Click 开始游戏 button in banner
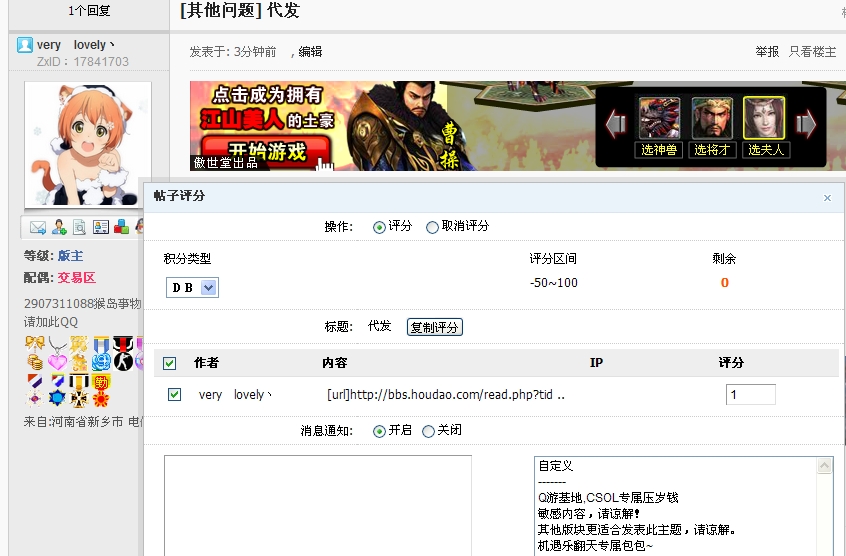 pyautogui.click(x=267, y=150)
